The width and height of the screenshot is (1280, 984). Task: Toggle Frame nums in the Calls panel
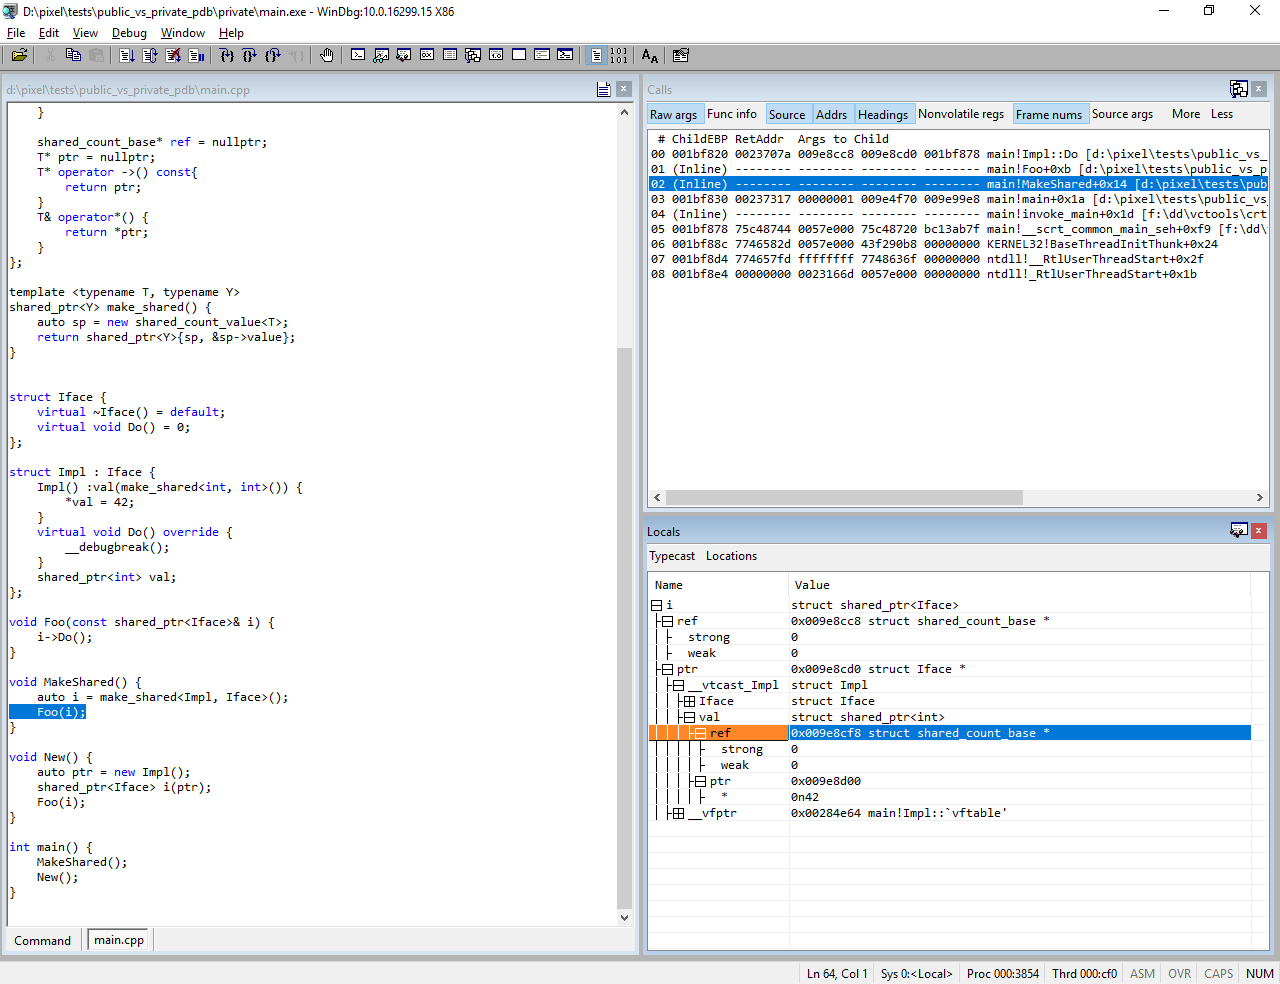(x=1048, y=115)
